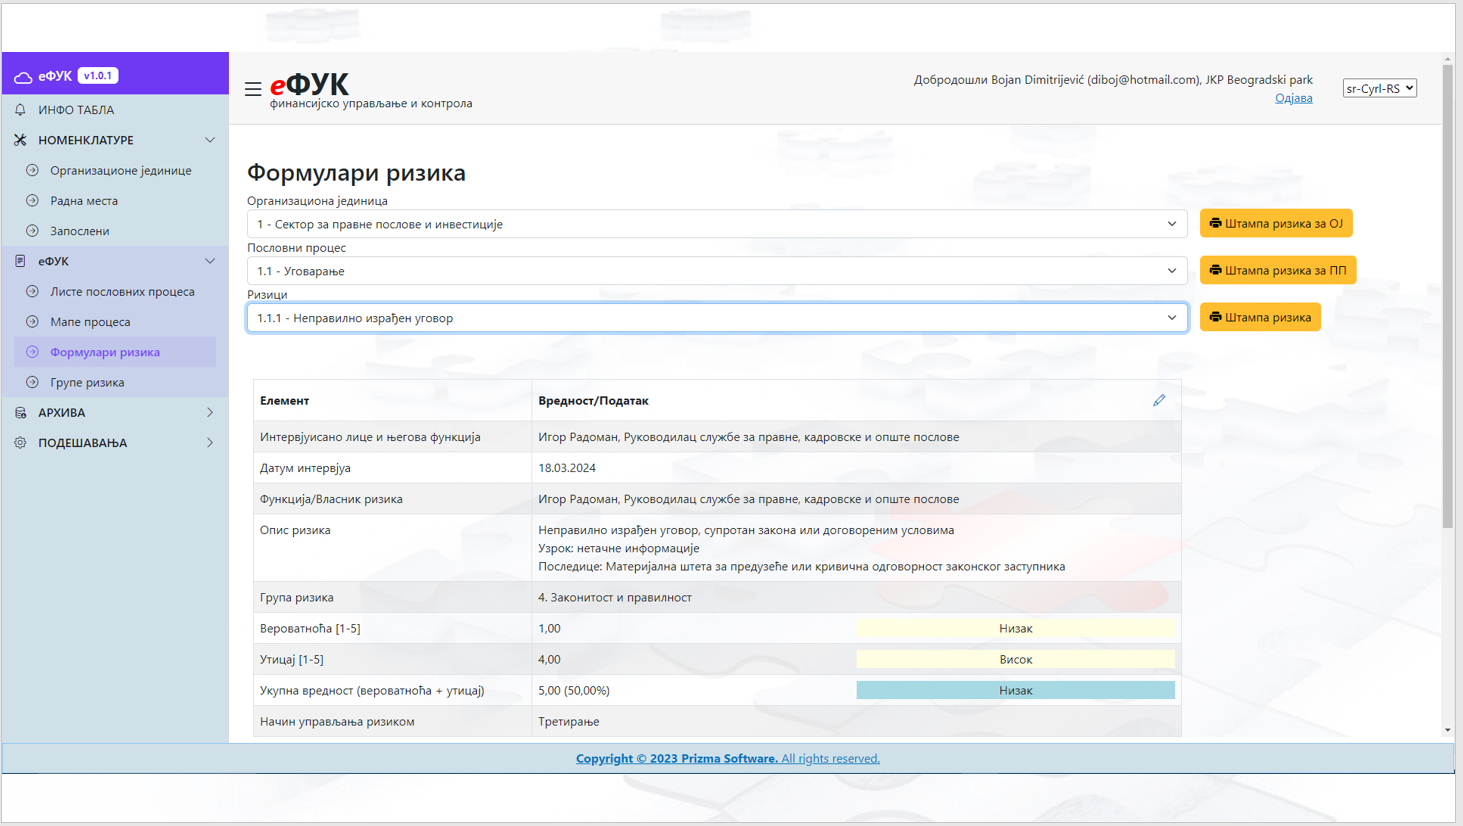Go to Групе ризика menu item
The height and width of the screenshot is (826, 1463).
click(87, 383)
